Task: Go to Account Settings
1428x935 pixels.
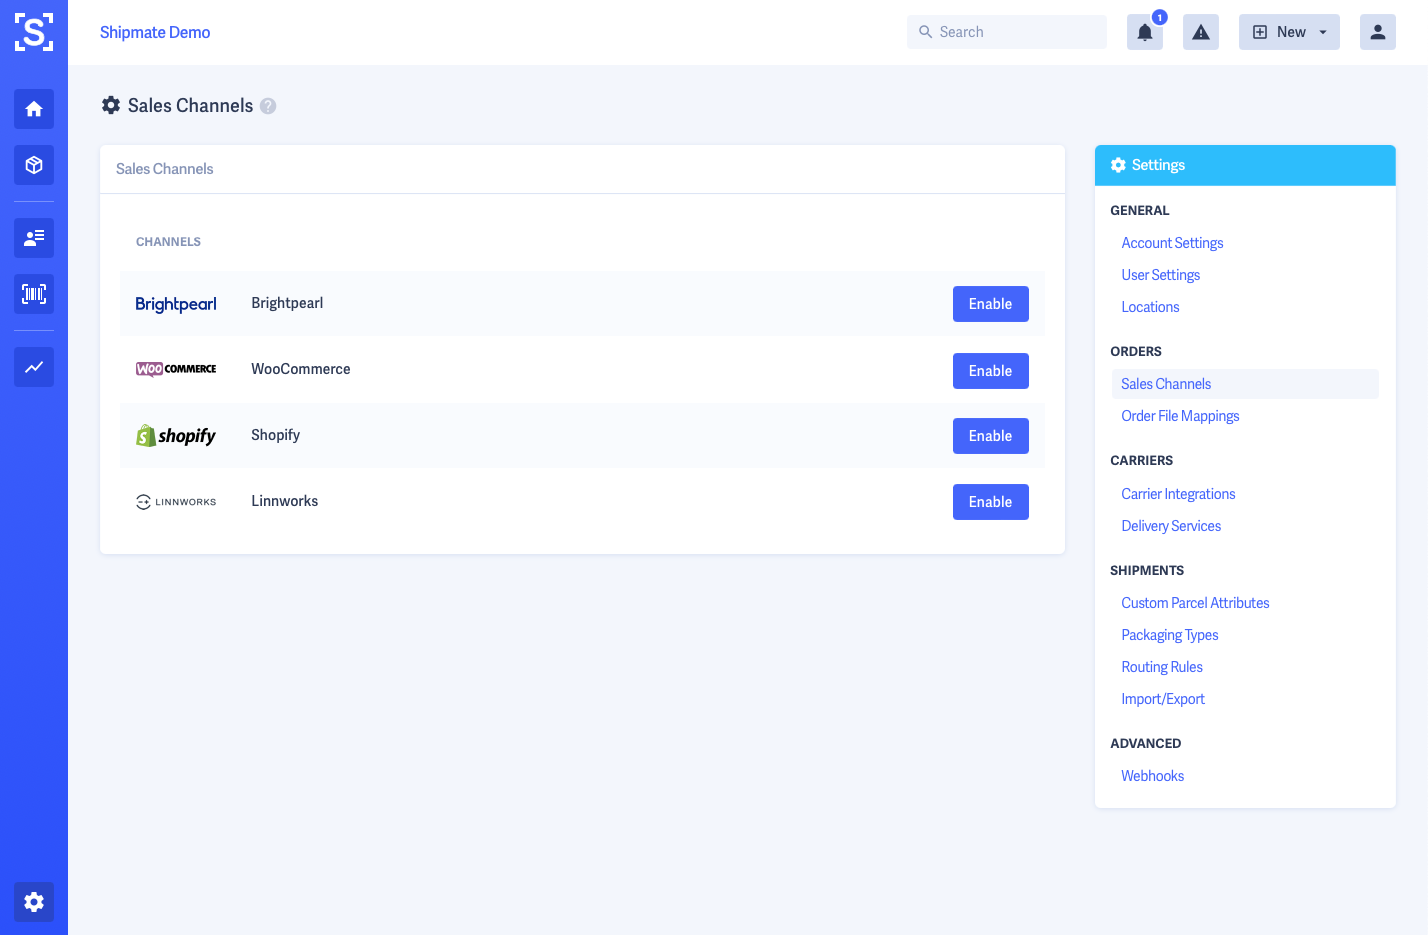Action: coord(1172,243)
